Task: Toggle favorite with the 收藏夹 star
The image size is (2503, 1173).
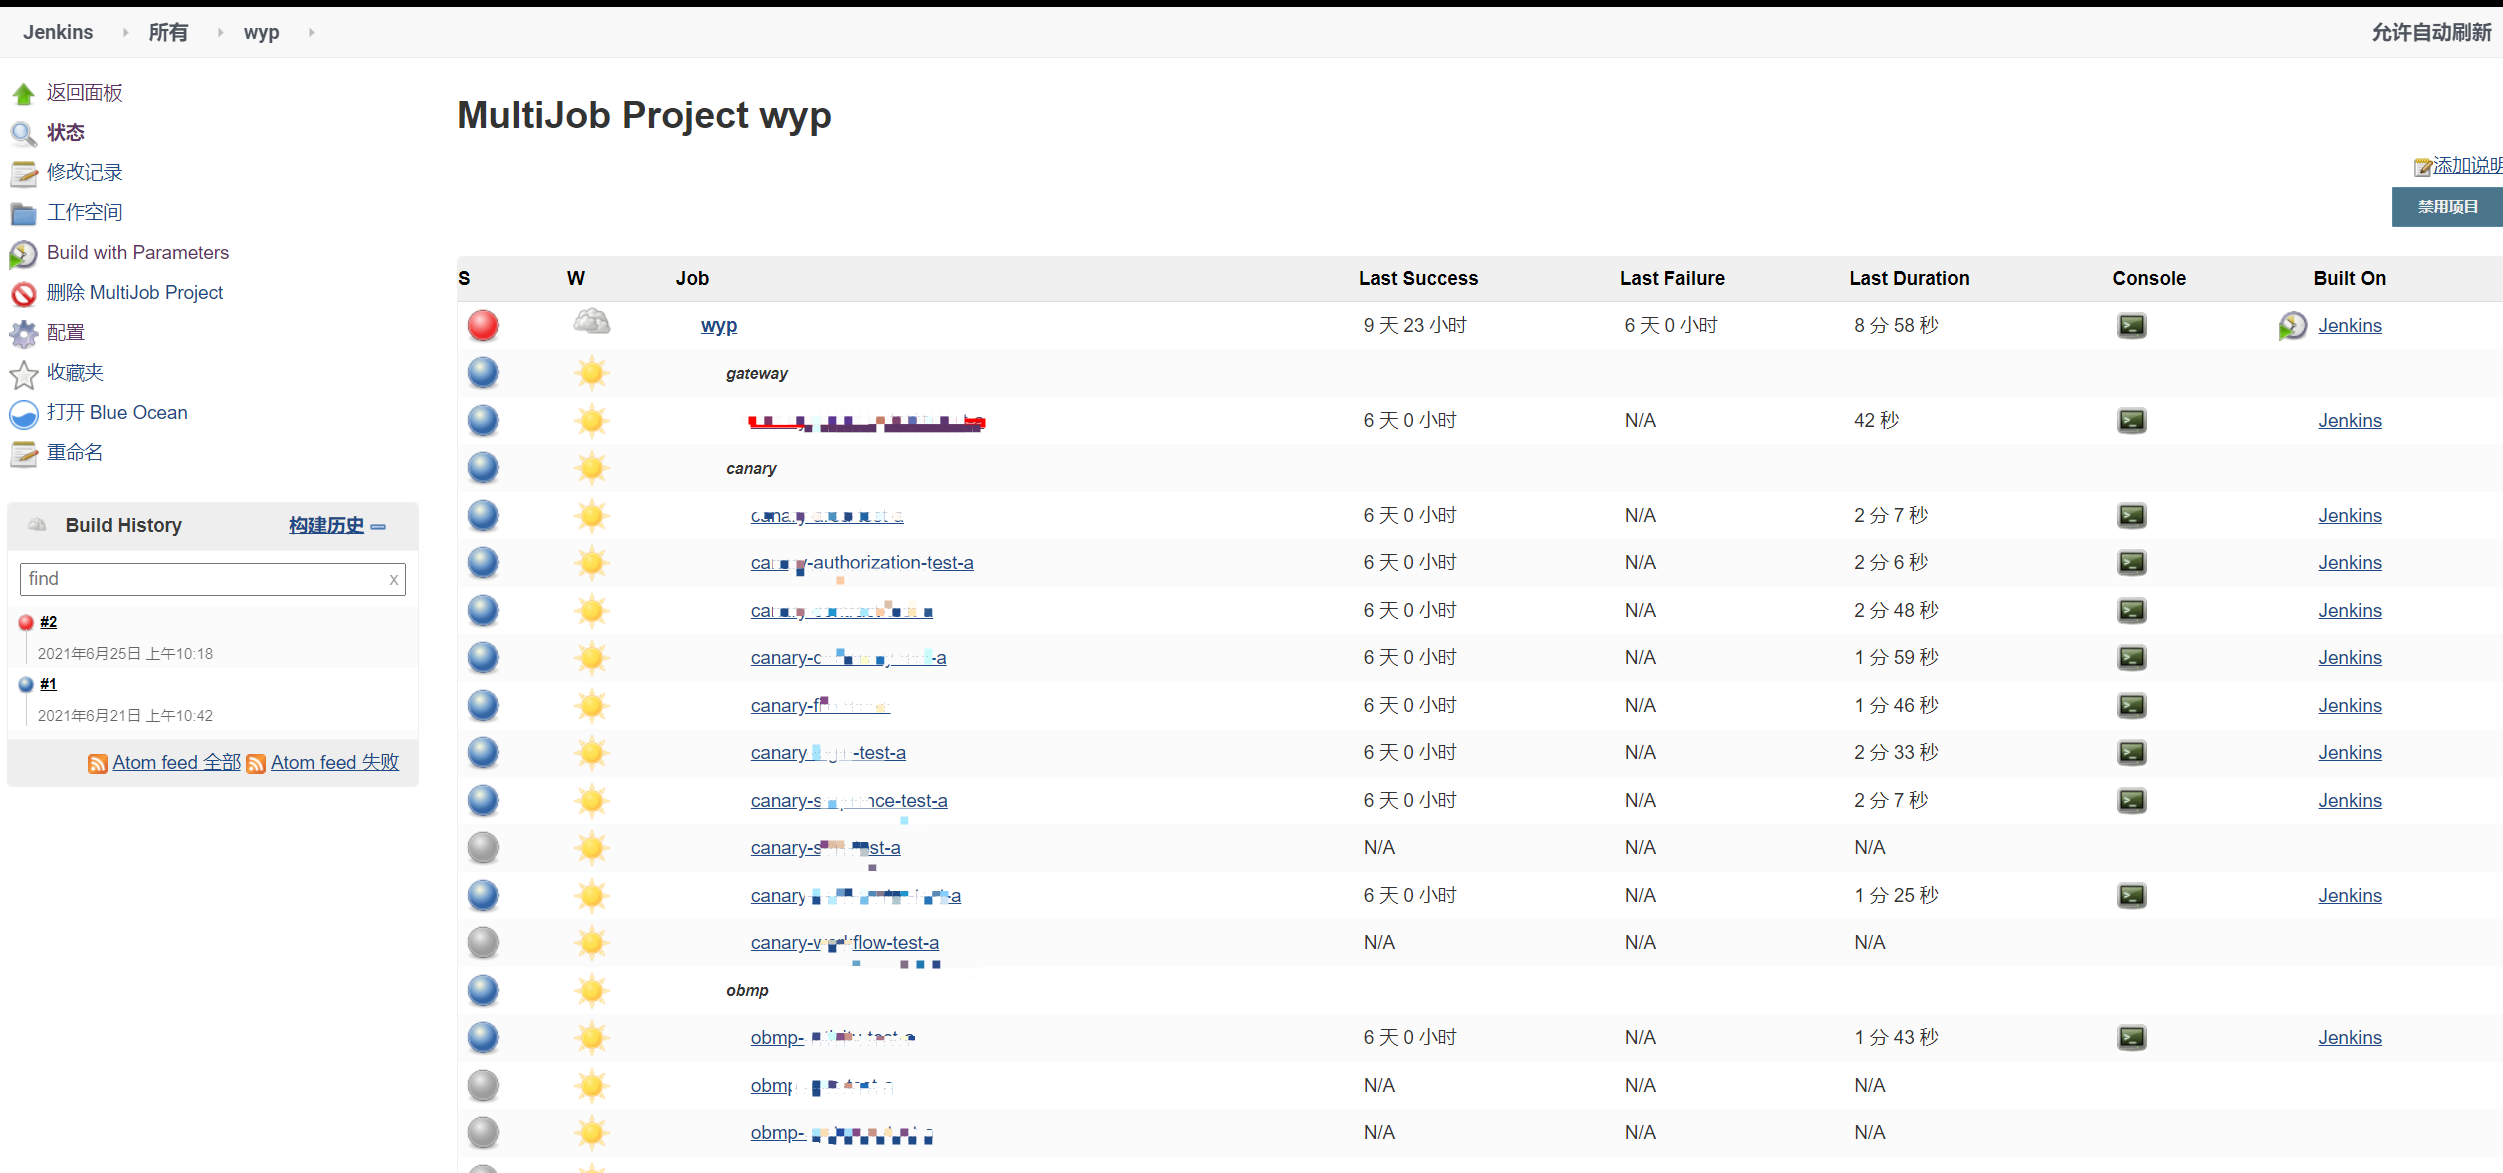Action: pos(23,373)
